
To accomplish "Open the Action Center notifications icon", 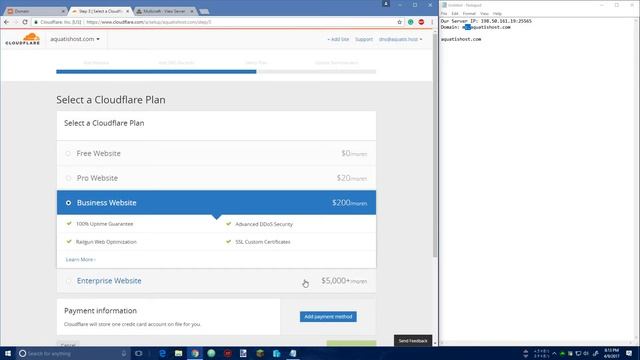I will tap(629, 353).
